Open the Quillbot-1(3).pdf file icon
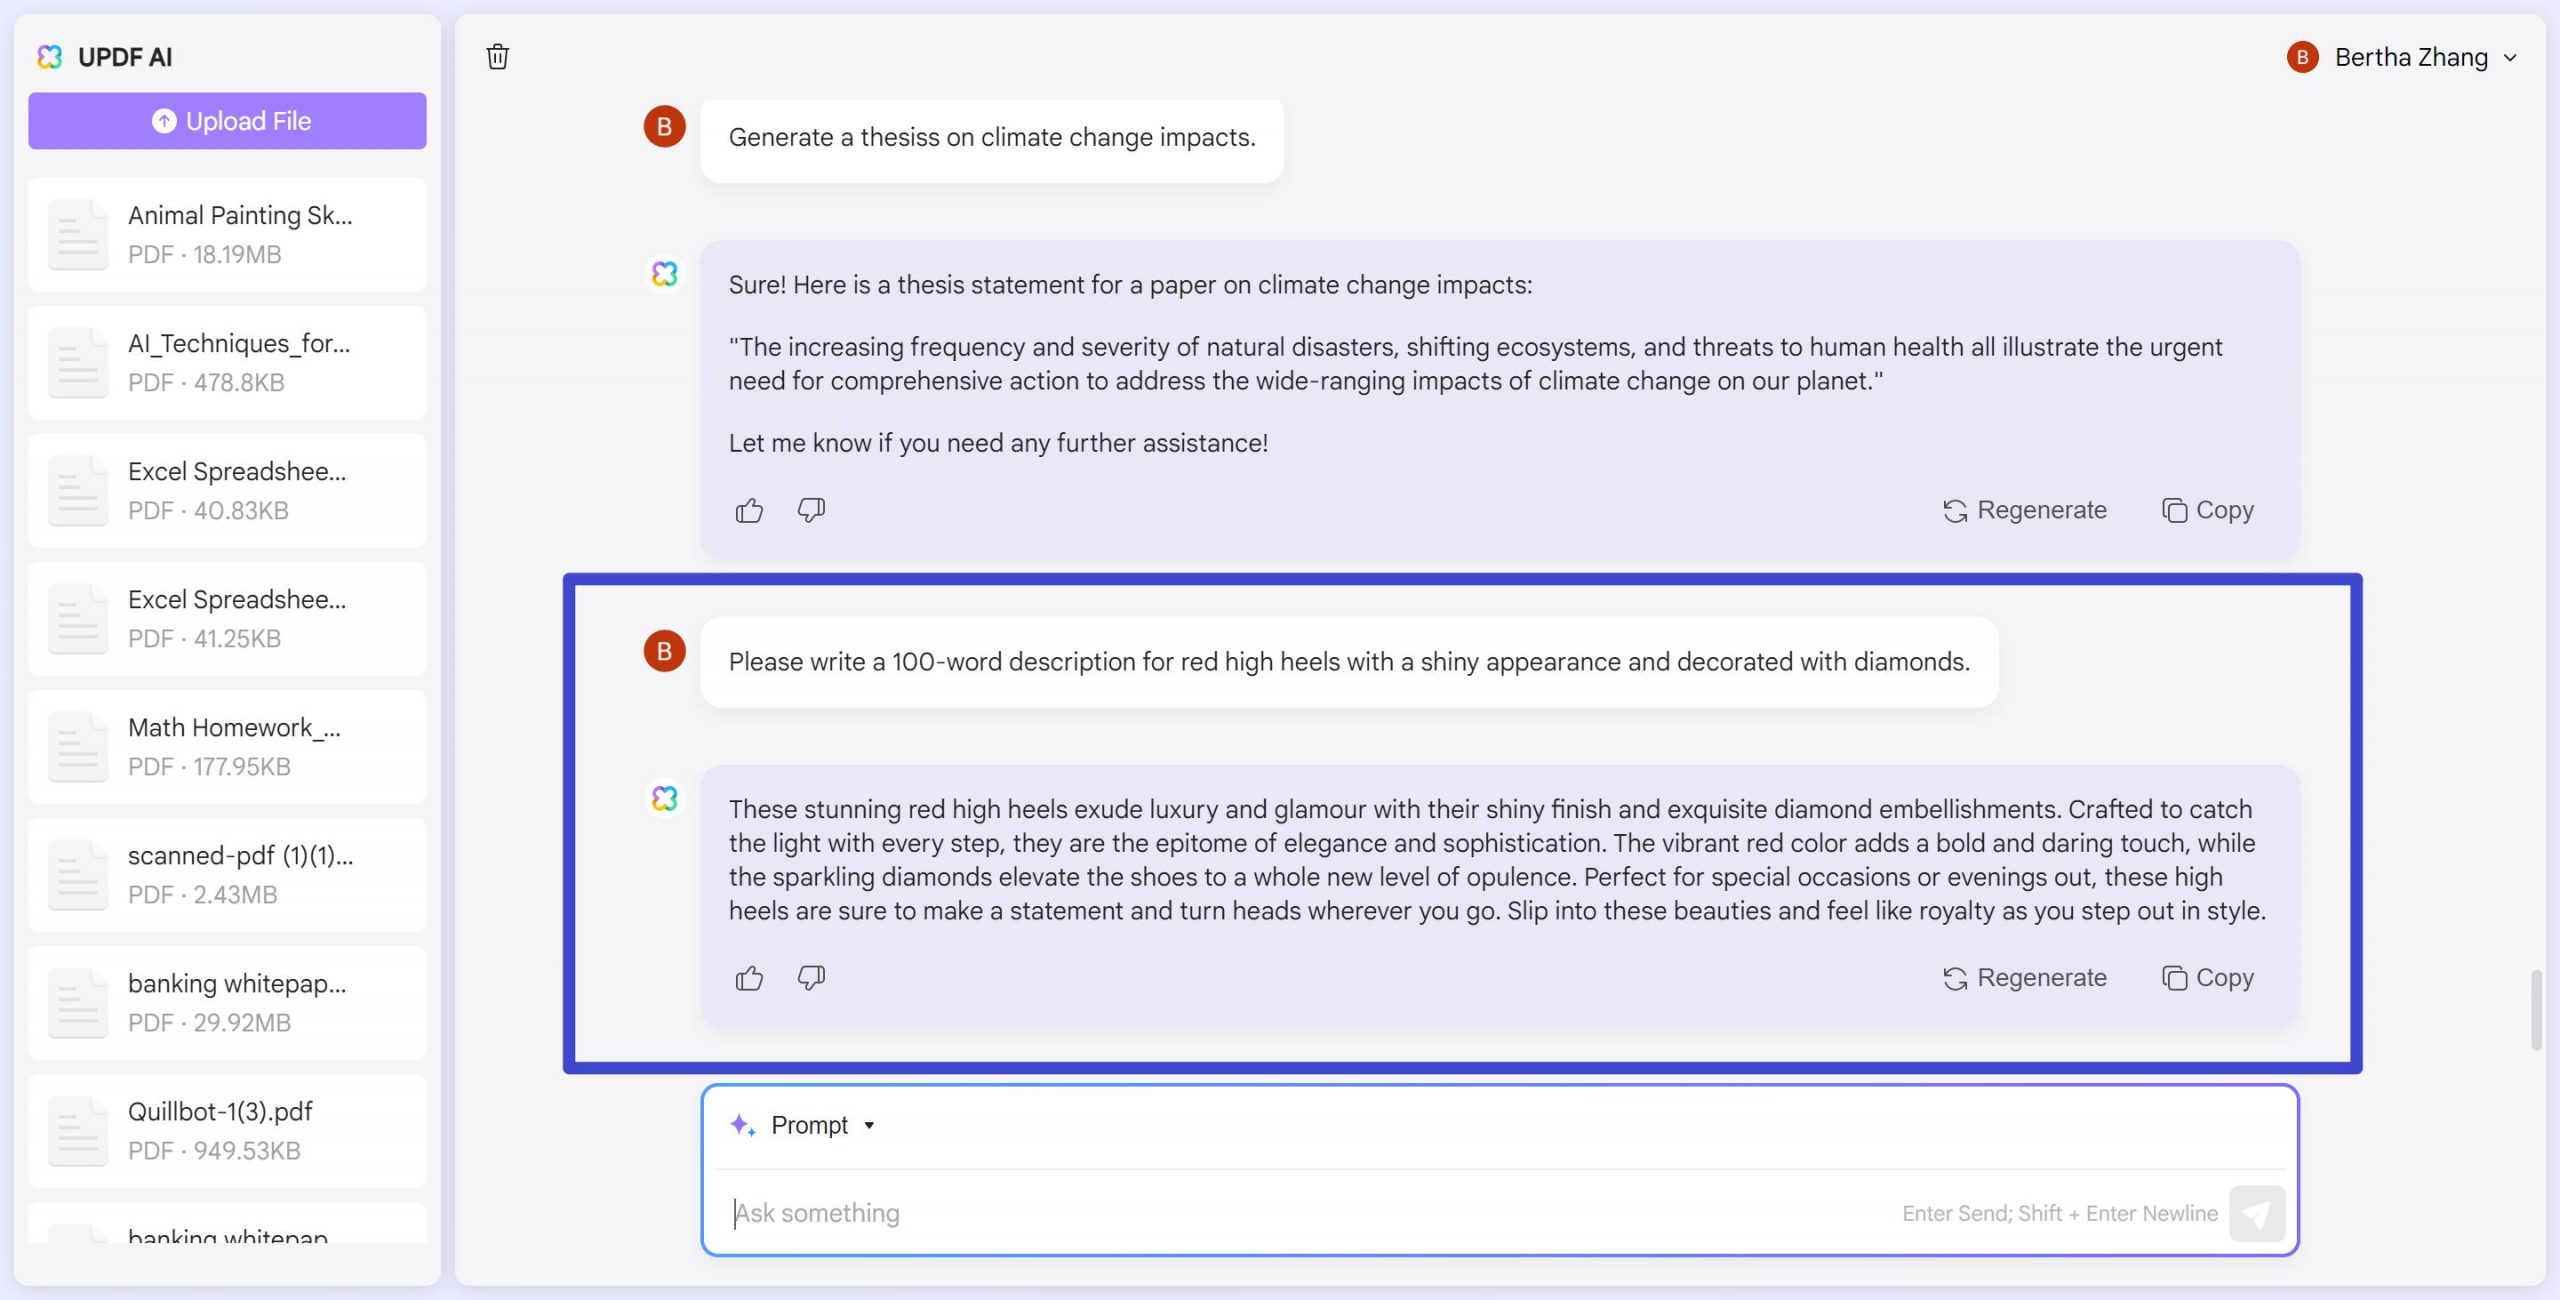 coord(78,1130)
